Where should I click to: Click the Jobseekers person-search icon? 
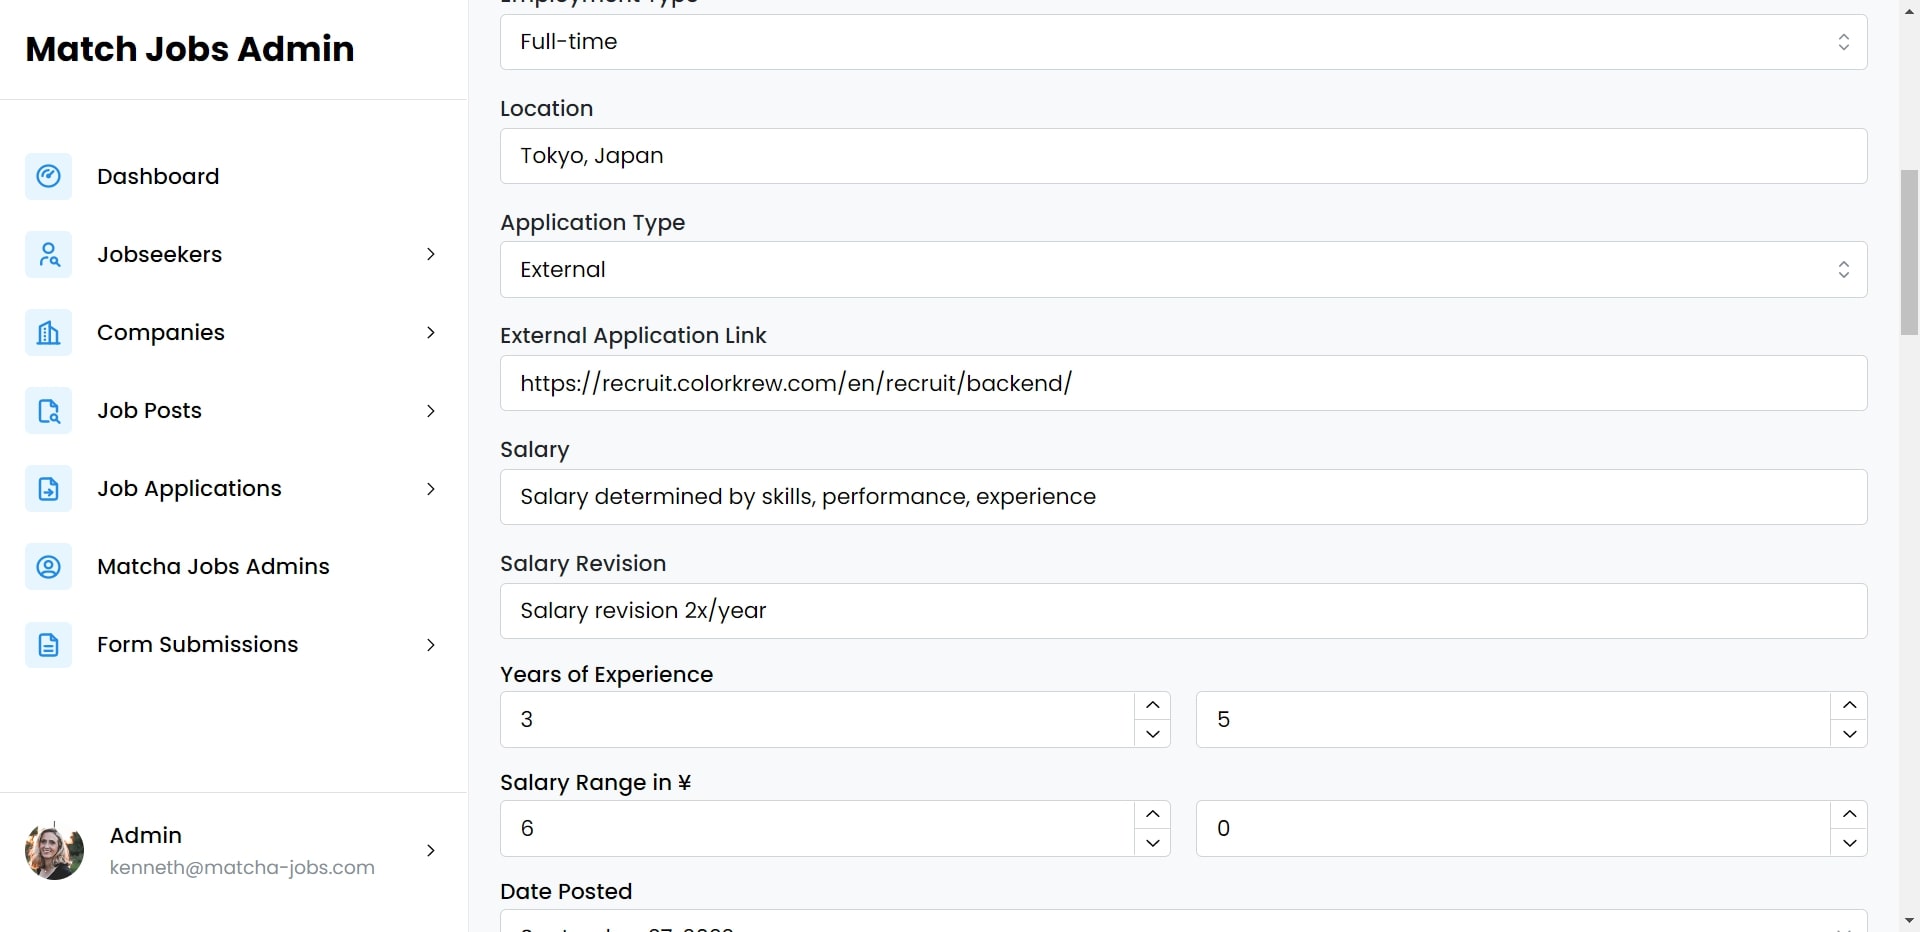[x=48, y=254]
